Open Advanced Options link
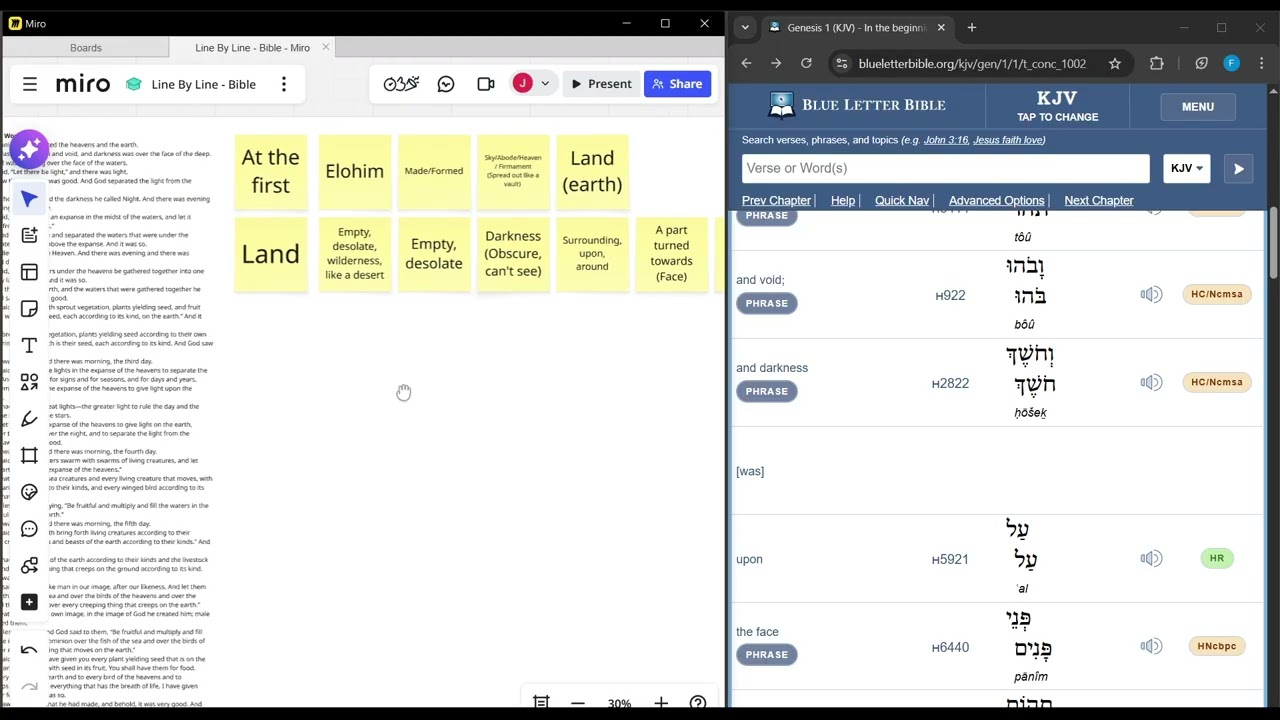The height and width of the screenshot is (720, 1280). tap(996, 201)
